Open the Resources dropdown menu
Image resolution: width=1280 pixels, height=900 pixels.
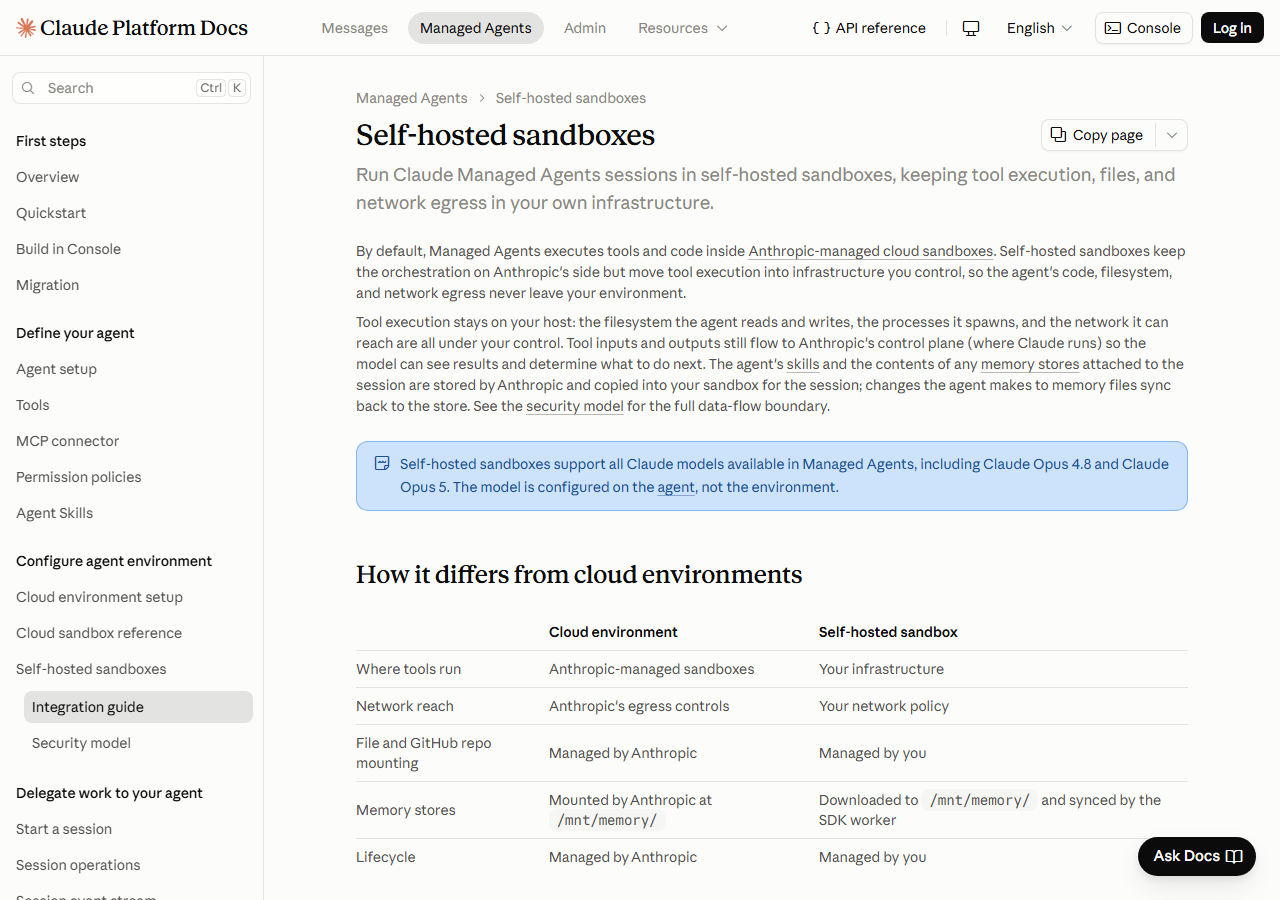[683, 28]
